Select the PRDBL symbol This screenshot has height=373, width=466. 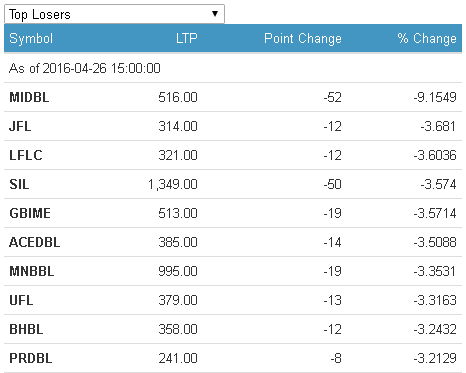[x=31, y=358]
